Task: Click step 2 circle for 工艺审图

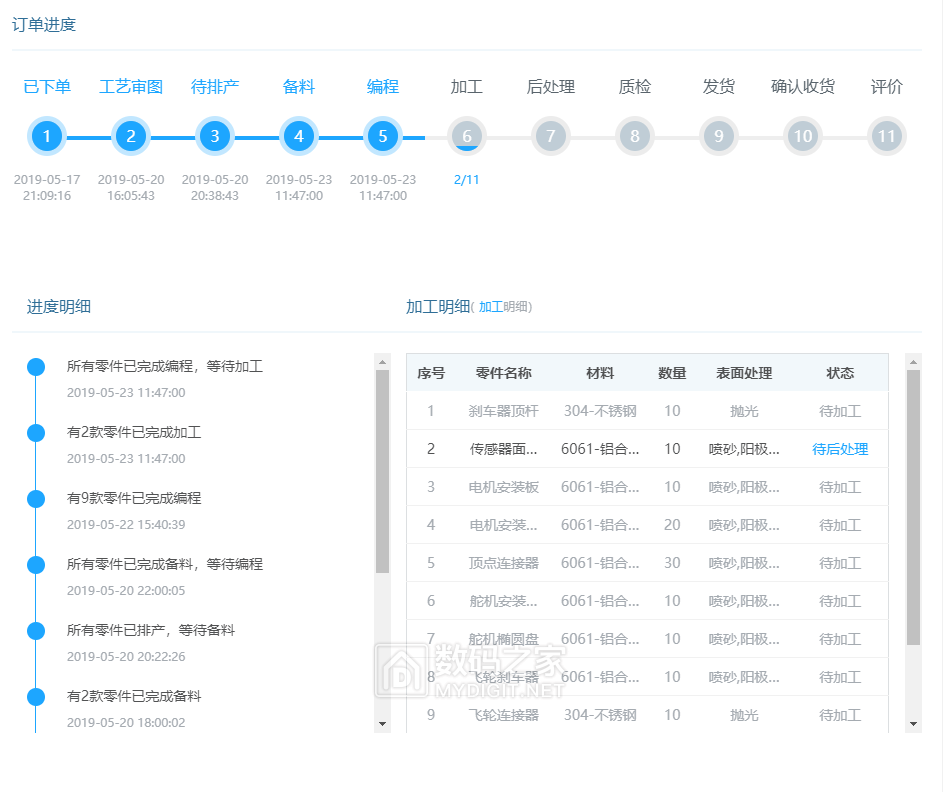Action: (x=131, y=137)
